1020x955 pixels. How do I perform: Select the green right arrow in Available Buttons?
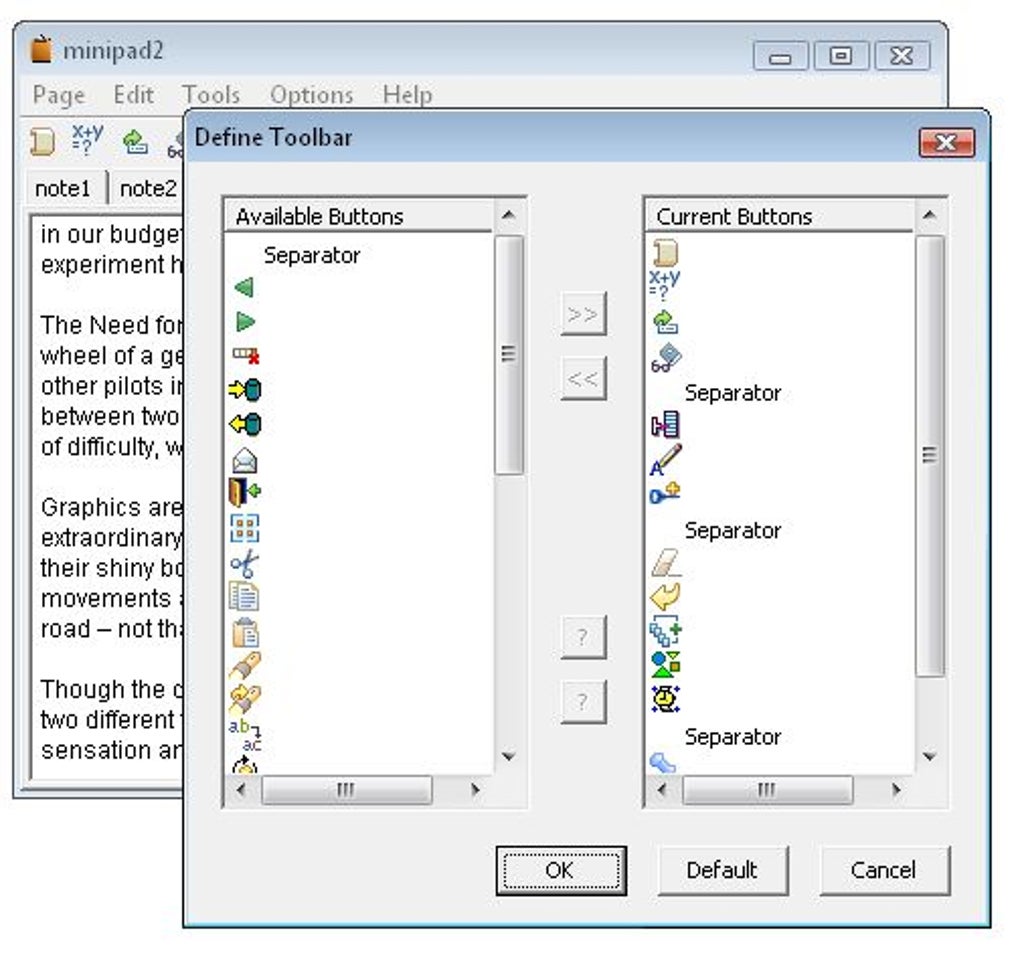pos(245,322)
